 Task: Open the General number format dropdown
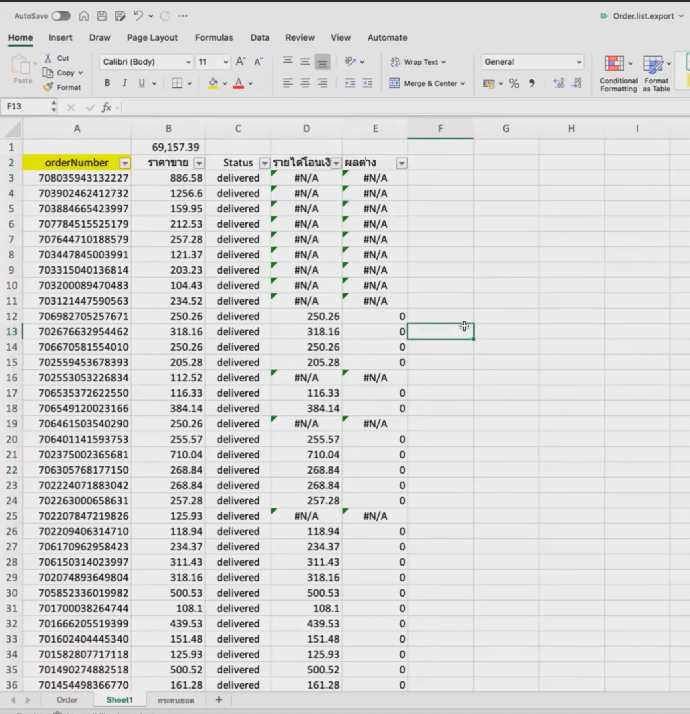(578, 62)
